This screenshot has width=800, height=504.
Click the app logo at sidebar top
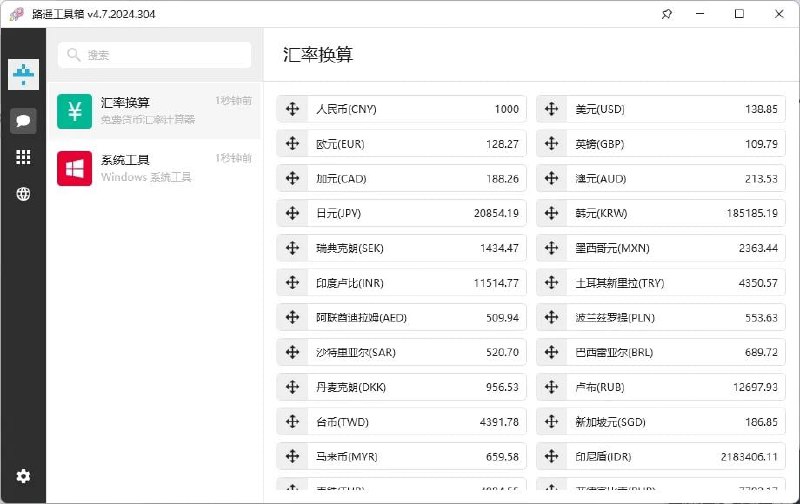[23, 73]
